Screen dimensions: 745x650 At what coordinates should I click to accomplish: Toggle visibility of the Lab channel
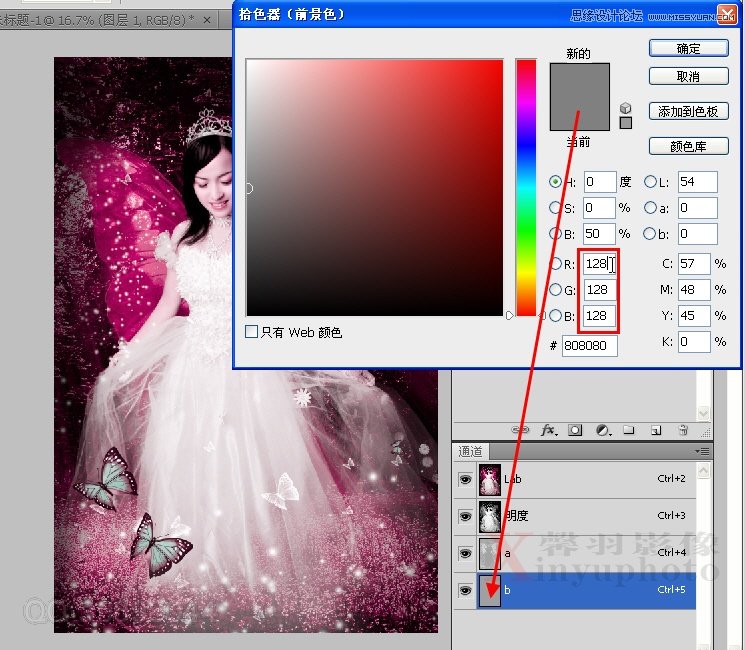click(x=465, y=479)
